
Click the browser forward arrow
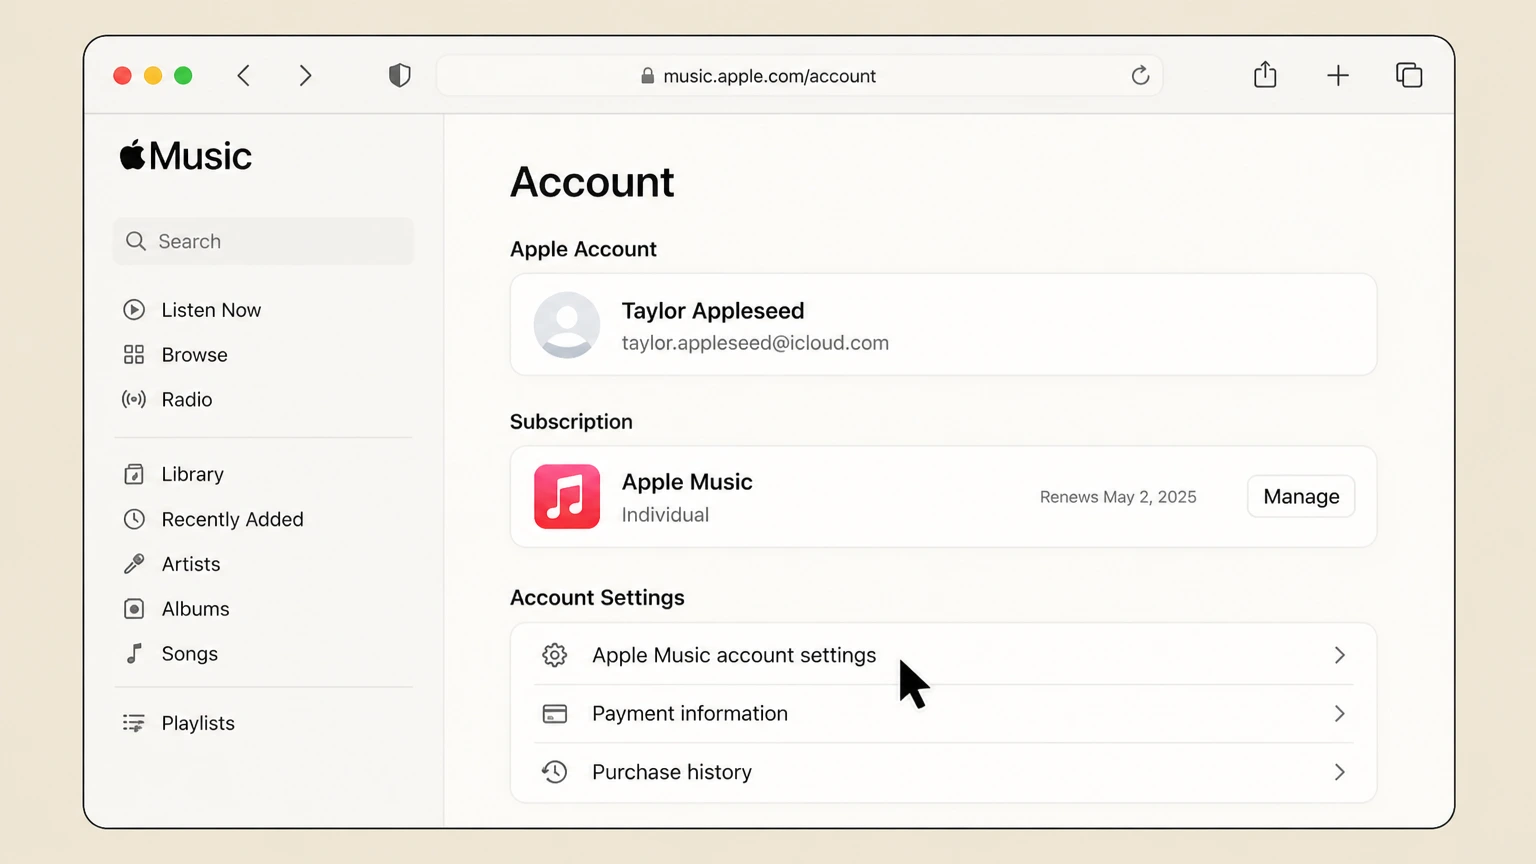tap(305, 76)
